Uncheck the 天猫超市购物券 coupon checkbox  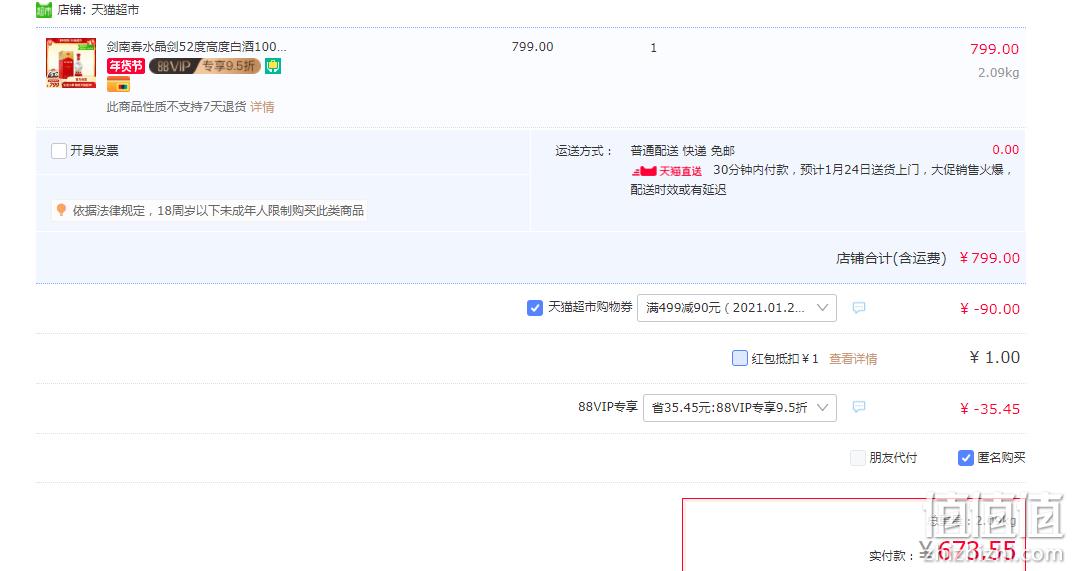(535, 308)
